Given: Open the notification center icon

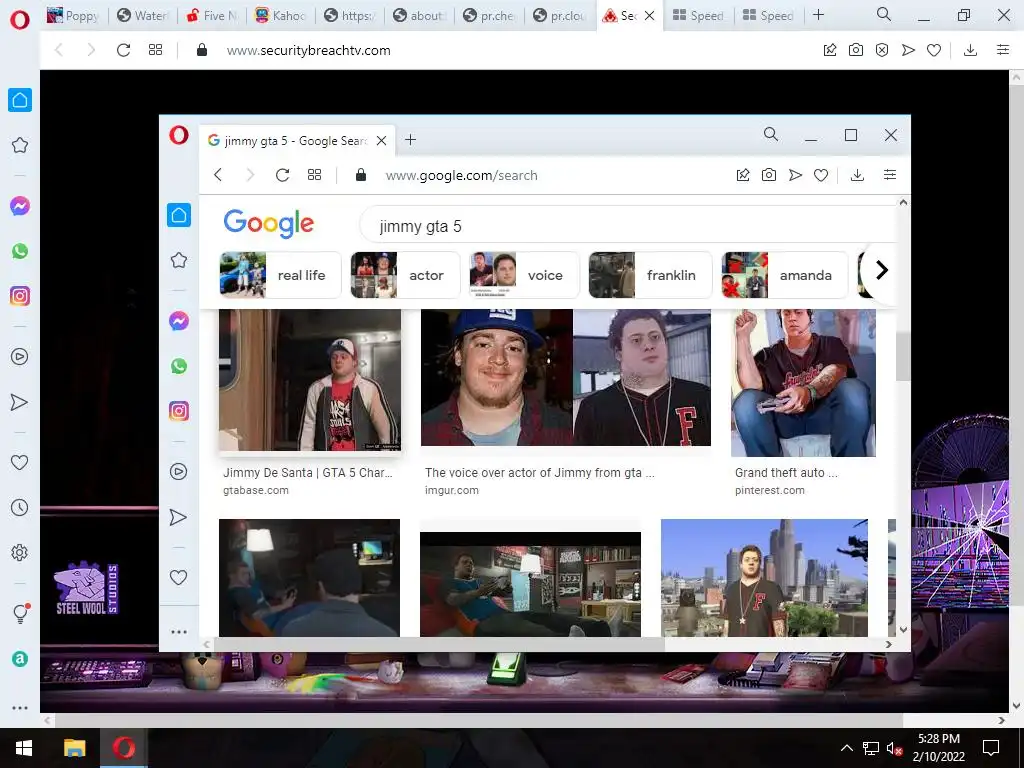Looking at the screenshot, I should click(x=991, y=748).
